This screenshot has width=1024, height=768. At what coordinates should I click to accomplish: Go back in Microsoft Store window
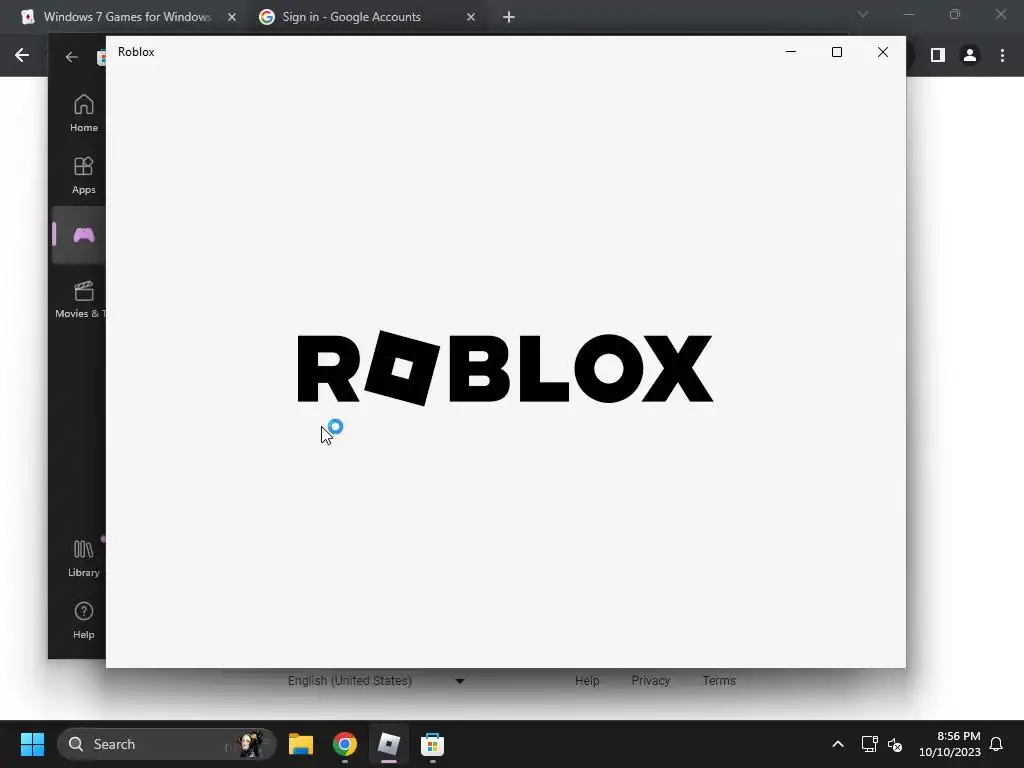[x=71, y=57]
